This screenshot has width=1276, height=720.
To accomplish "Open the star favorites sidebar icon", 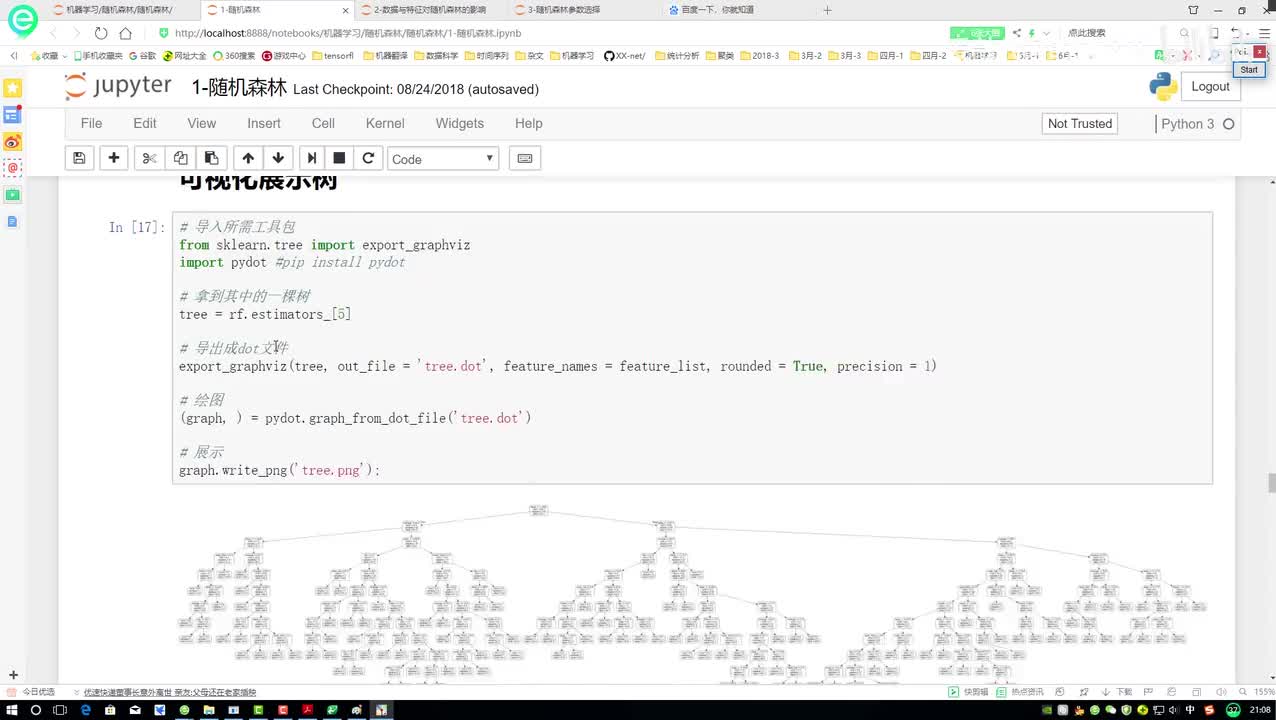I will (x=12, y=88).
